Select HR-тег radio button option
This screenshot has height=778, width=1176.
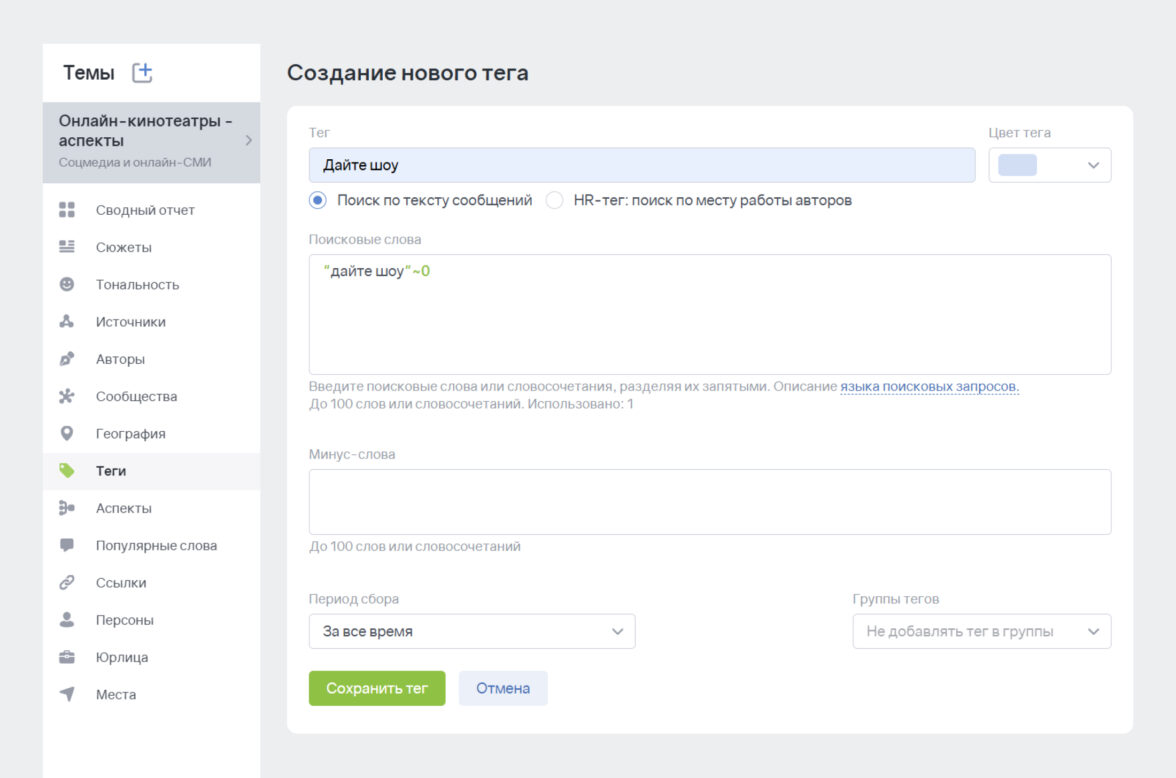coord(554,200)
